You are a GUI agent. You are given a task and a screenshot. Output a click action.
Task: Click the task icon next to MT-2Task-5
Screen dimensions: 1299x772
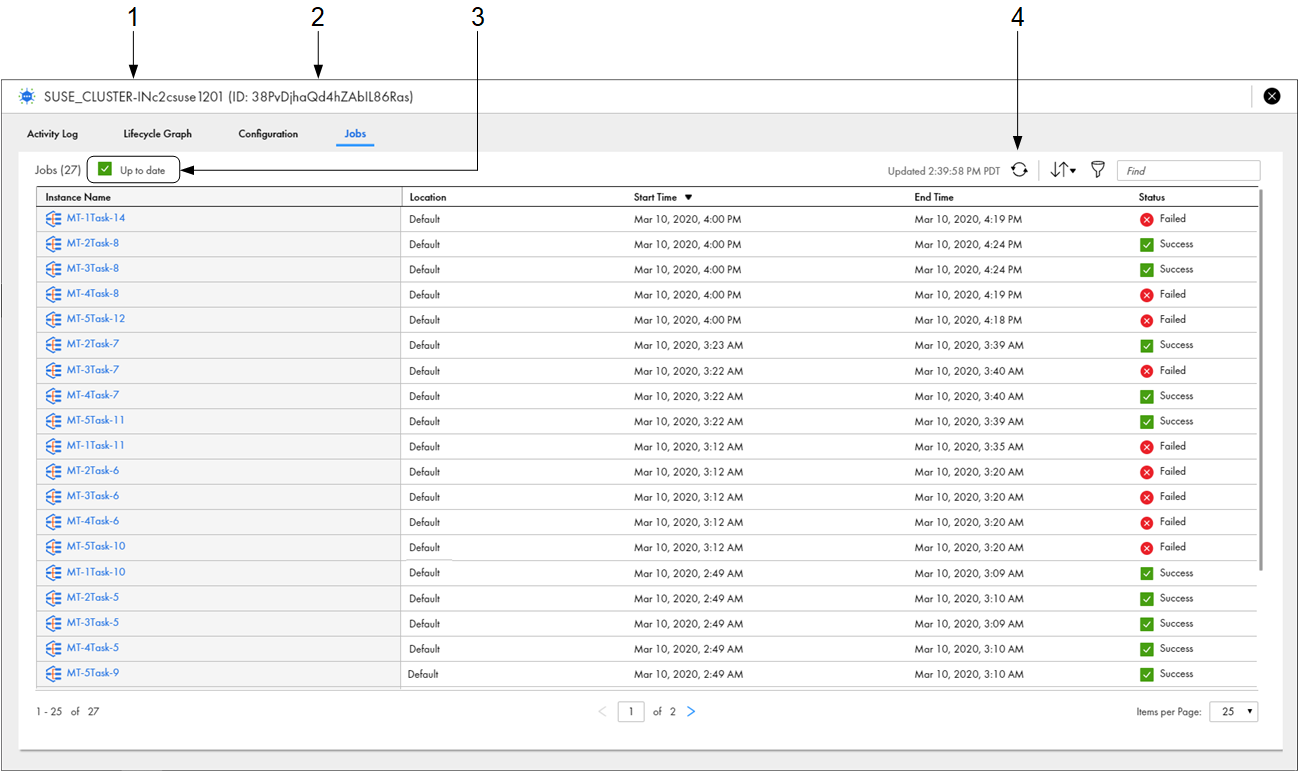pyautogui.click(x=54, y=598)
